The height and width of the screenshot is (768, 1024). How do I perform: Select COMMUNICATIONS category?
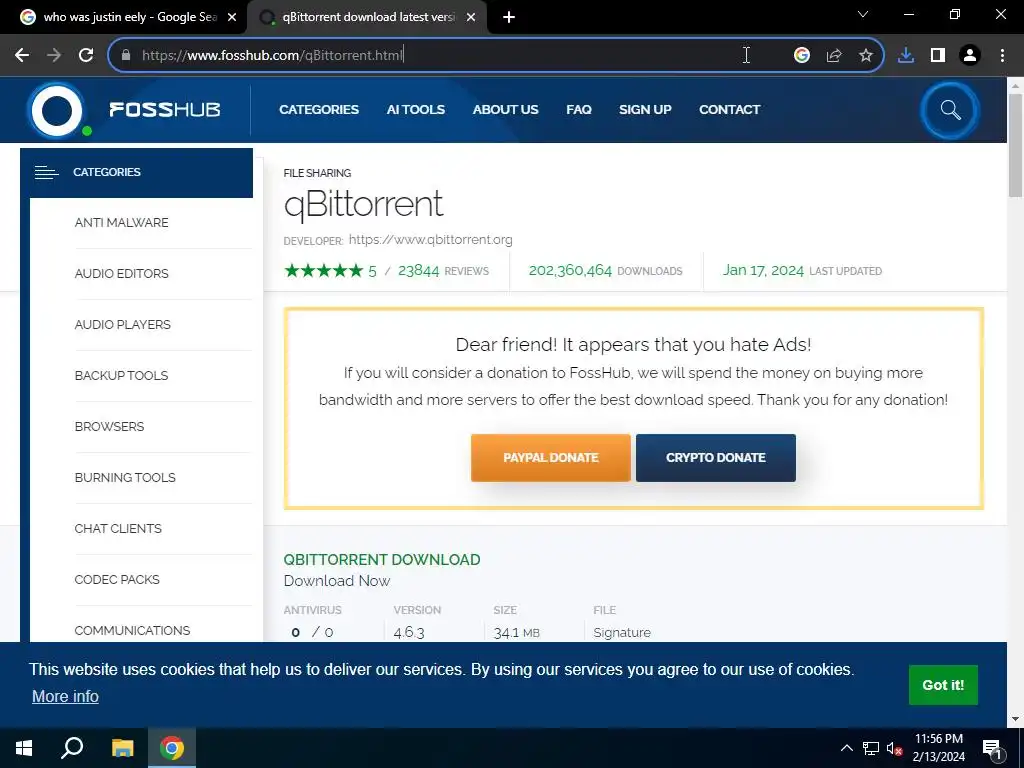[133, 630]
